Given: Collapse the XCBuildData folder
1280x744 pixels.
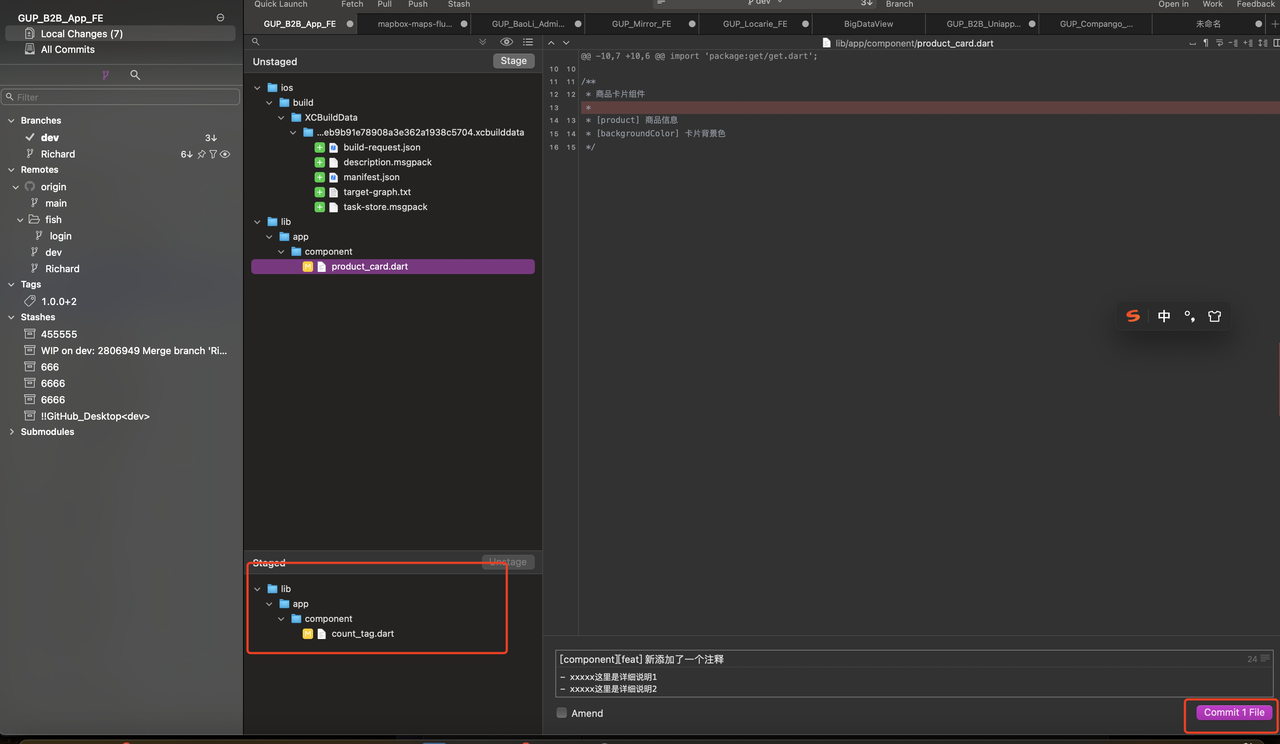Looking at the screenshot, I should [282, 117].
